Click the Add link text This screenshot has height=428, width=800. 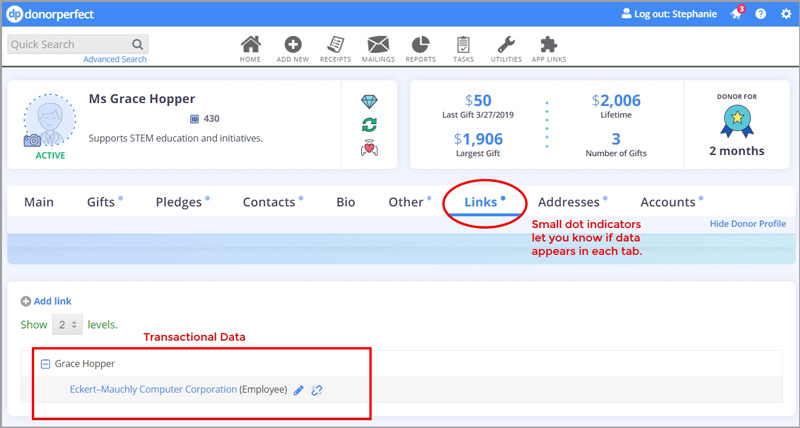tap(53, 301)
